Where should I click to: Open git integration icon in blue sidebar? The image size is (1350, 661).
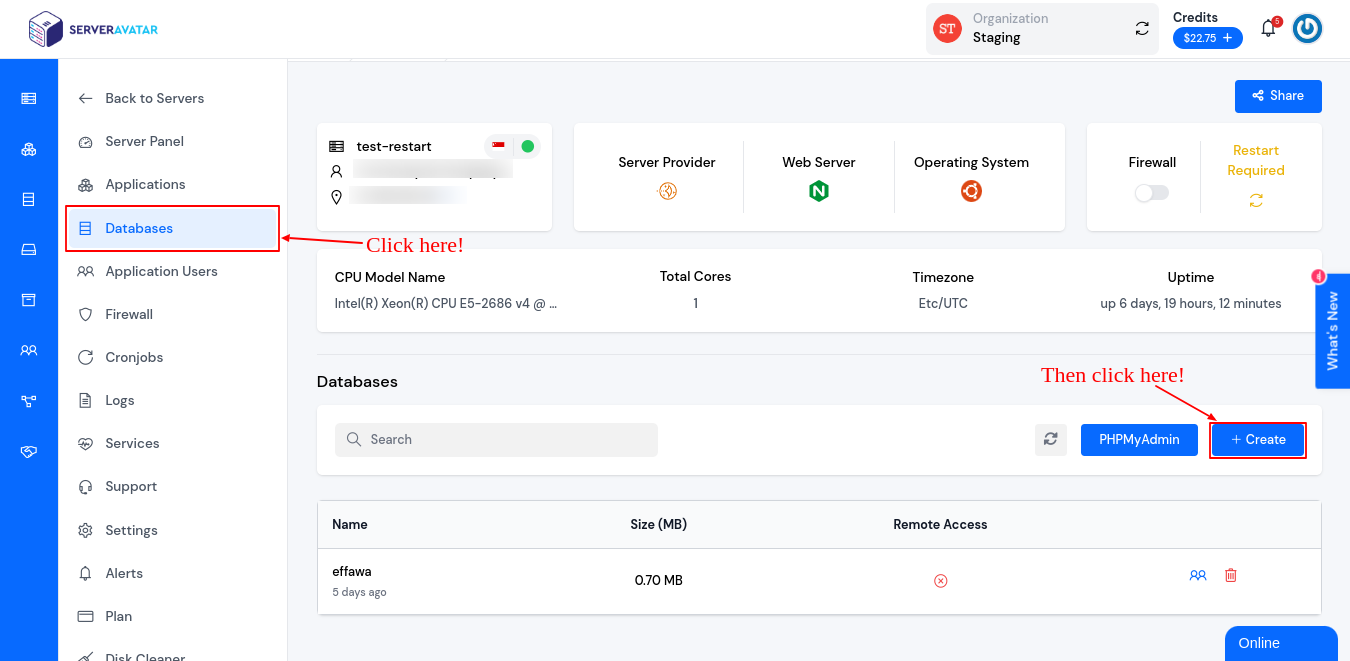point(29,401)
